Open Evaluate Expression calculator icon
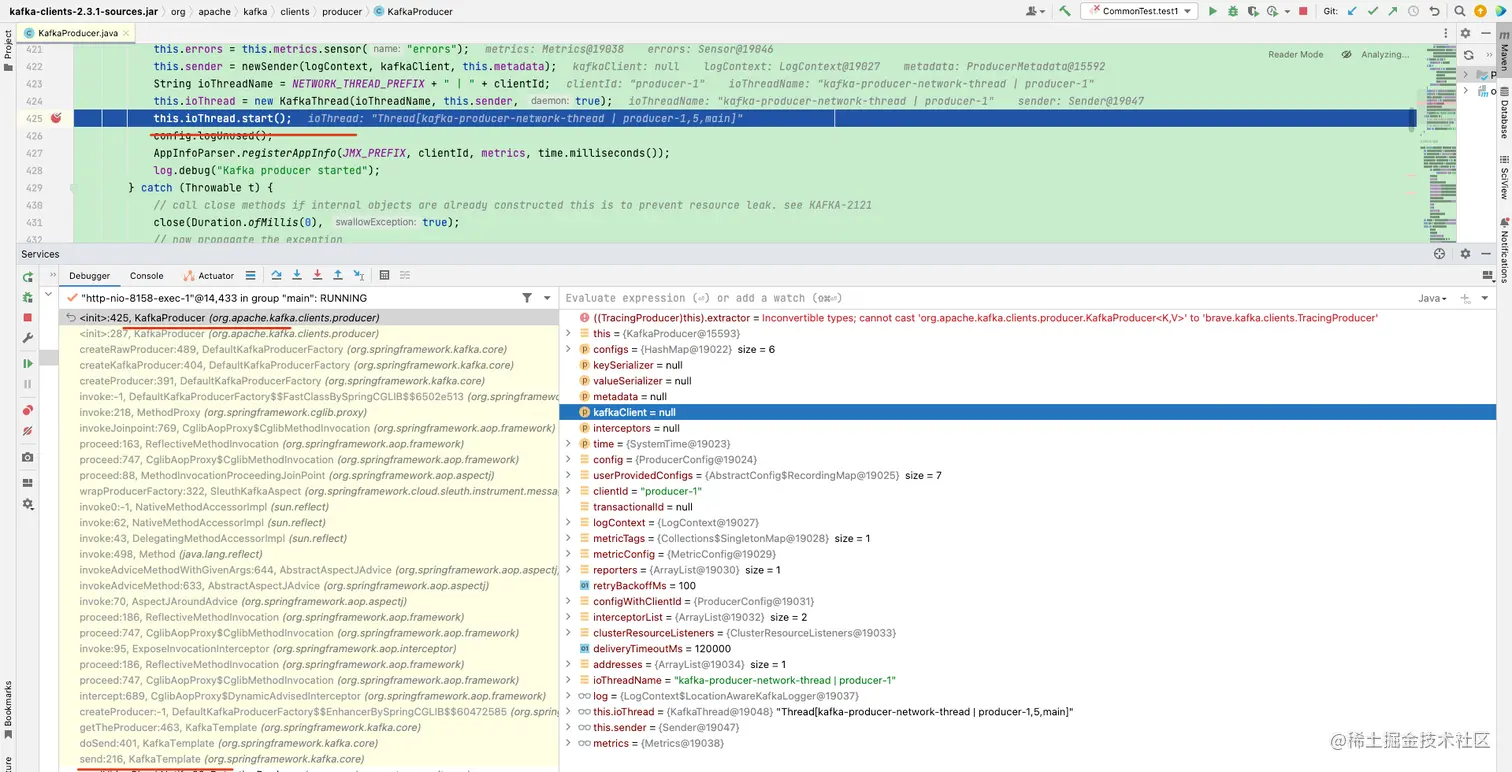 coord(384,275)
